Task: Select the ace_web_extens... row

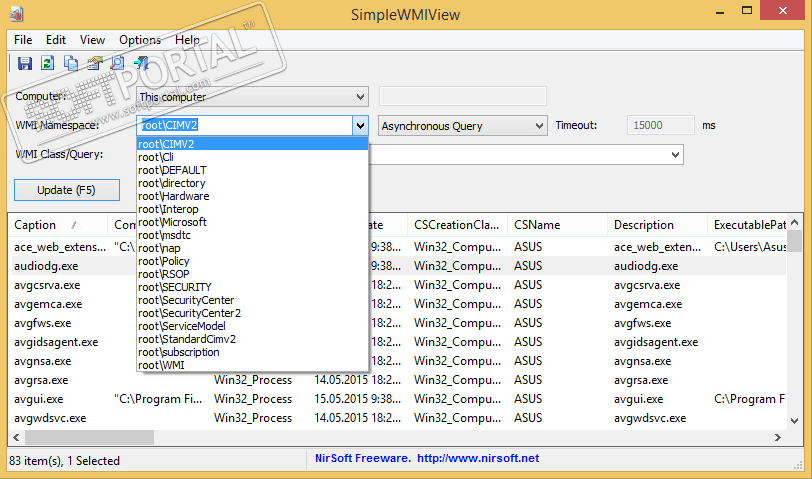Action: pos(397,247)
